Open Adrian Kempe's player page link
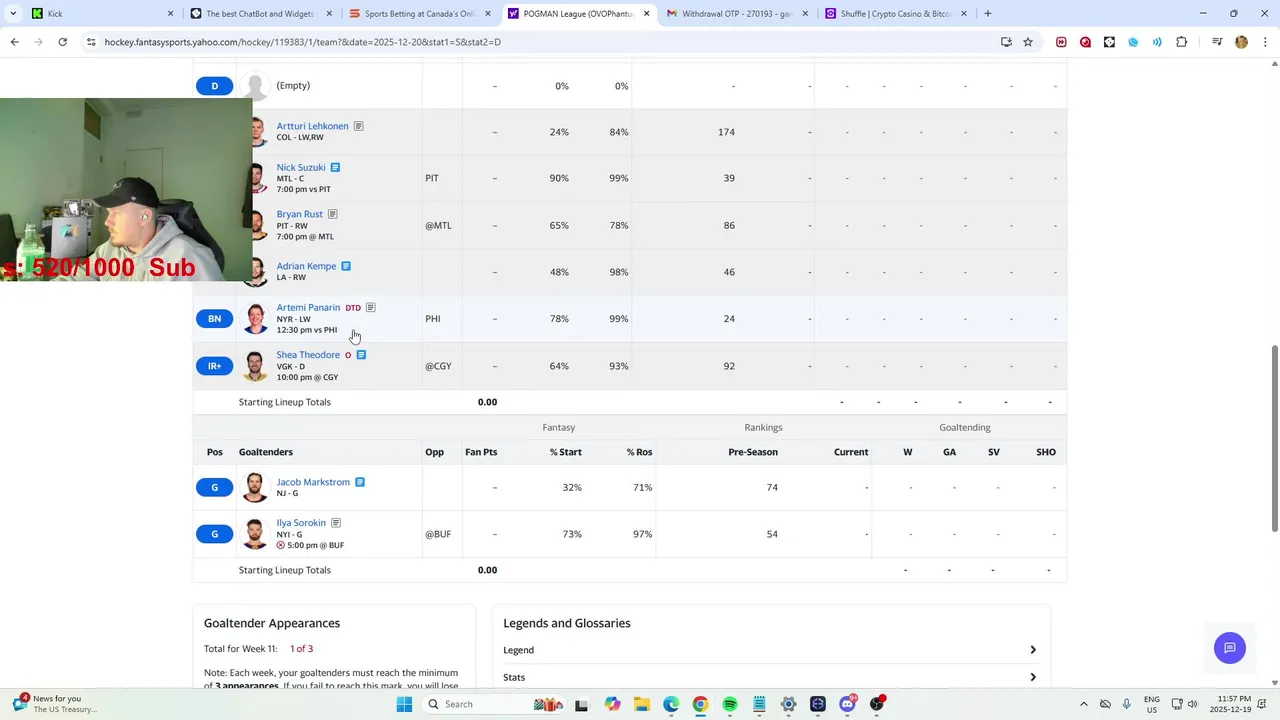Image resolution: width=1280 pixels, height=720 pixels. coord(306,266)
